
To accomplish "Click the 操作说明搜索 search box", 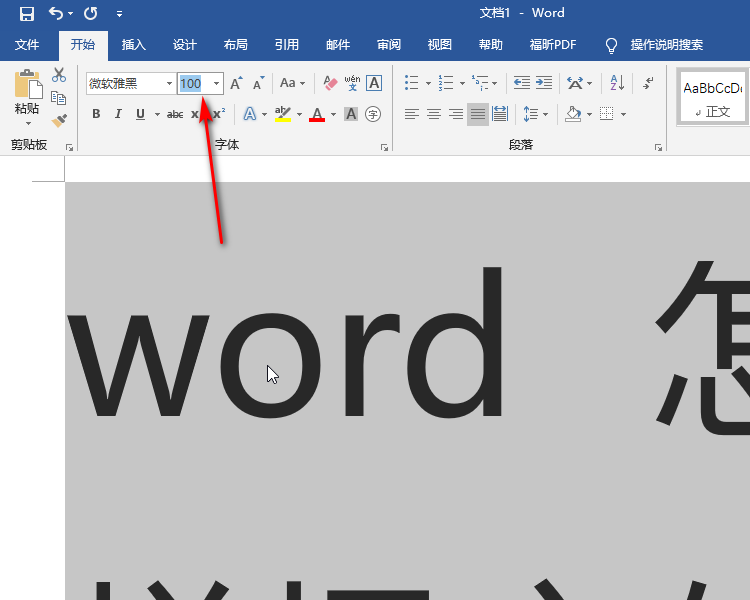I will (x=666, y=45).
